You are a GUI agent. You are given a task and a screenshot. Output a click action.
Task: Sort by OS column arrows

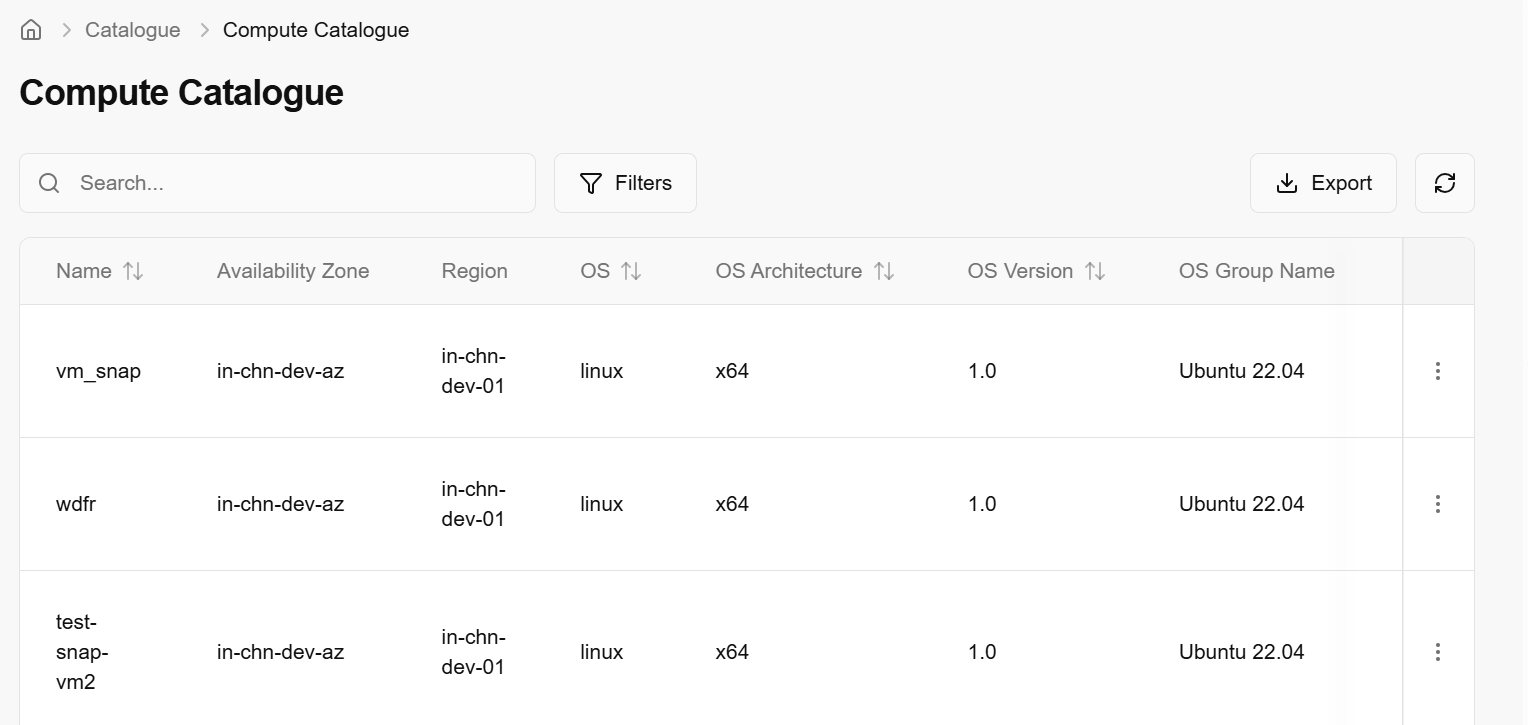[631, 271]
